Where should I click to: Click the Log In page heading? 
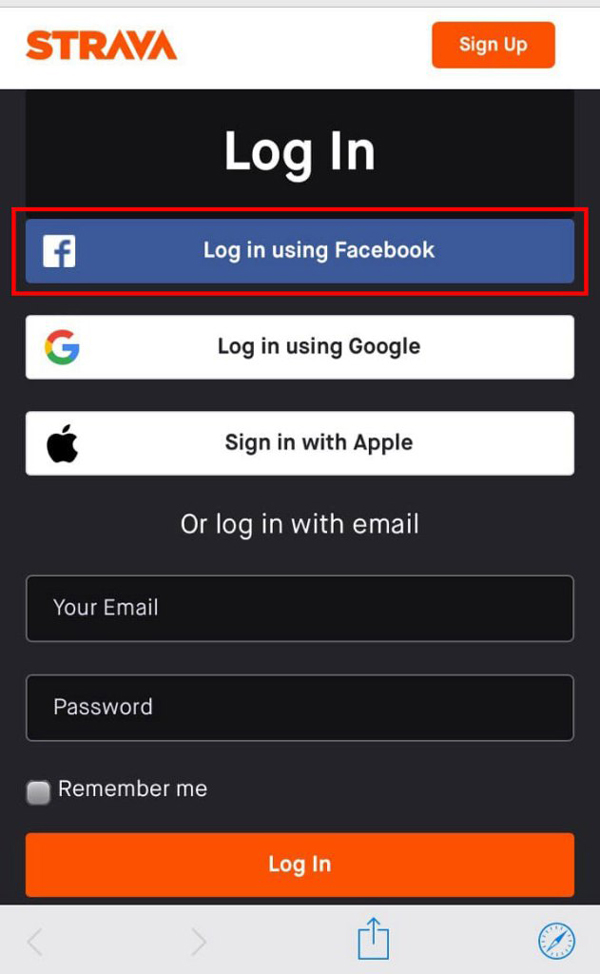299,152
